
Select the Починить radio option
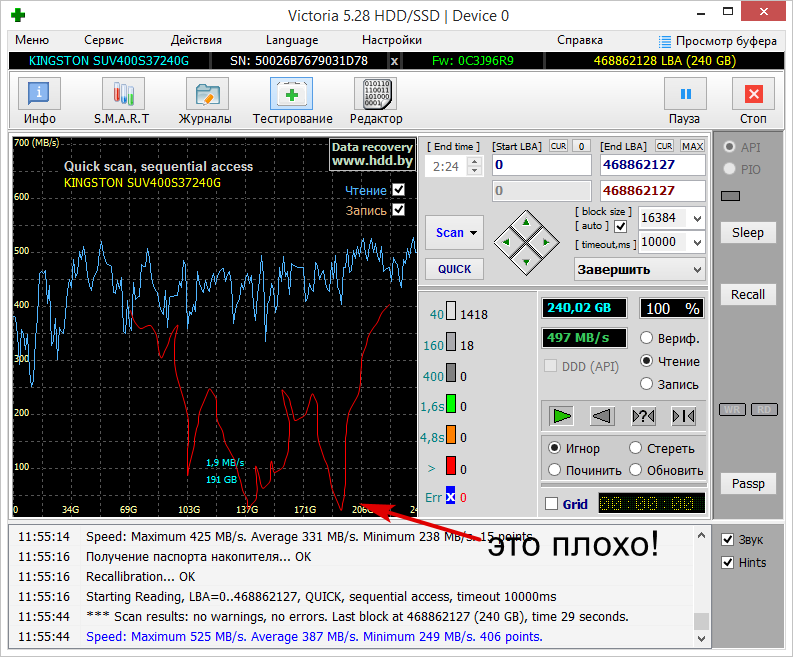(556, 470)
